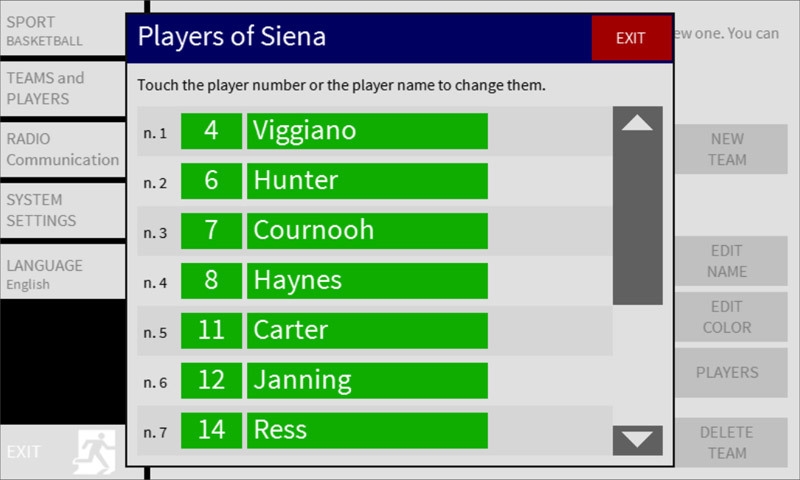
Task: Select the Carter name field
Action: [367, 331]
